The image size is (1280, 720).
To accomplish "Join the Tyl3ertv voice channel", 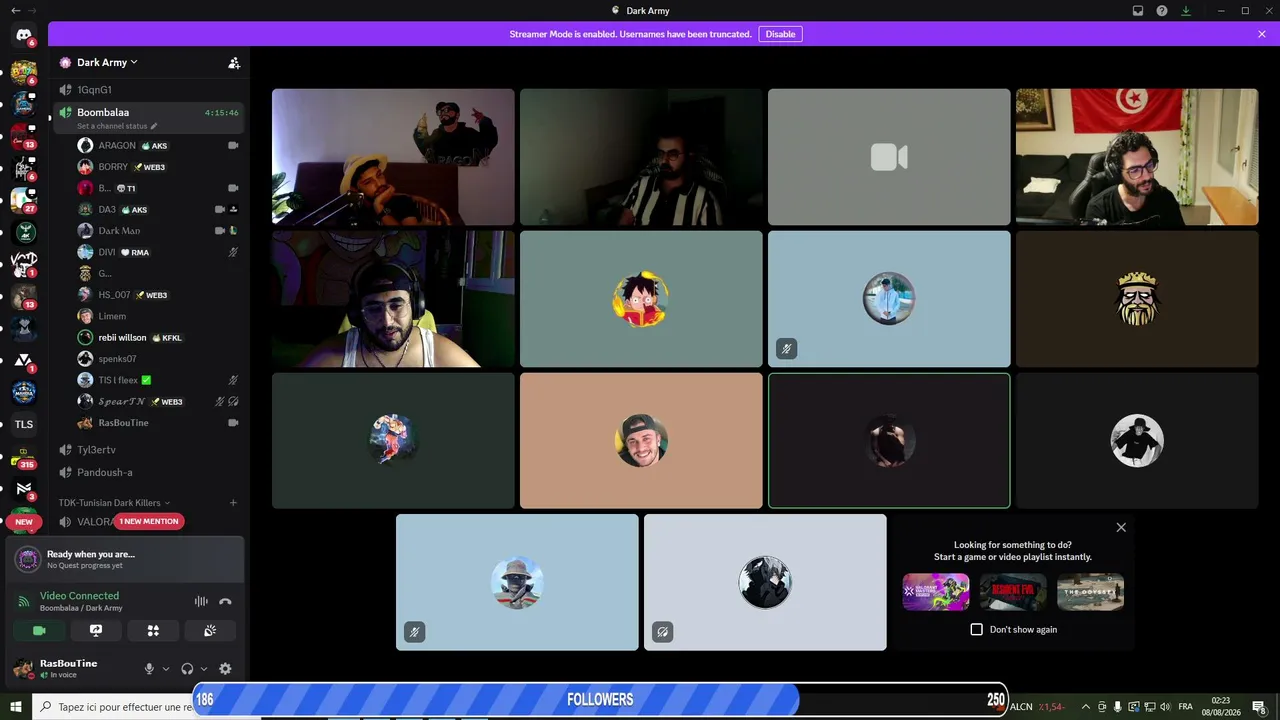I will (150, 450).
